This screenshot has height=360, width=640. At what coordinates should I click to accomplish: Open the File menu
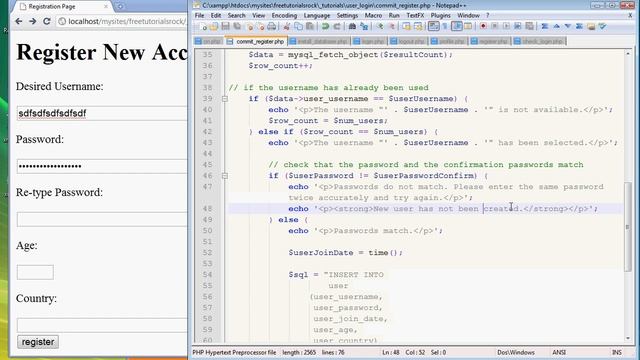point(200,16)
